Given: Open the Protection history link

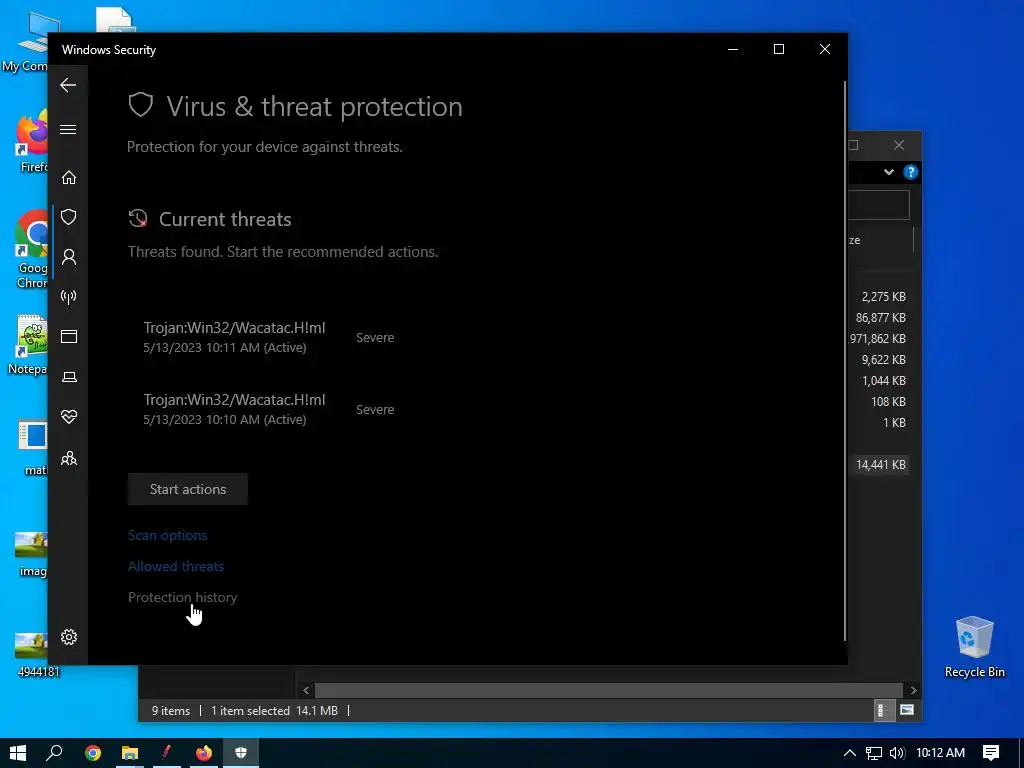Looking at the screenshot, I should pos(182,597).
